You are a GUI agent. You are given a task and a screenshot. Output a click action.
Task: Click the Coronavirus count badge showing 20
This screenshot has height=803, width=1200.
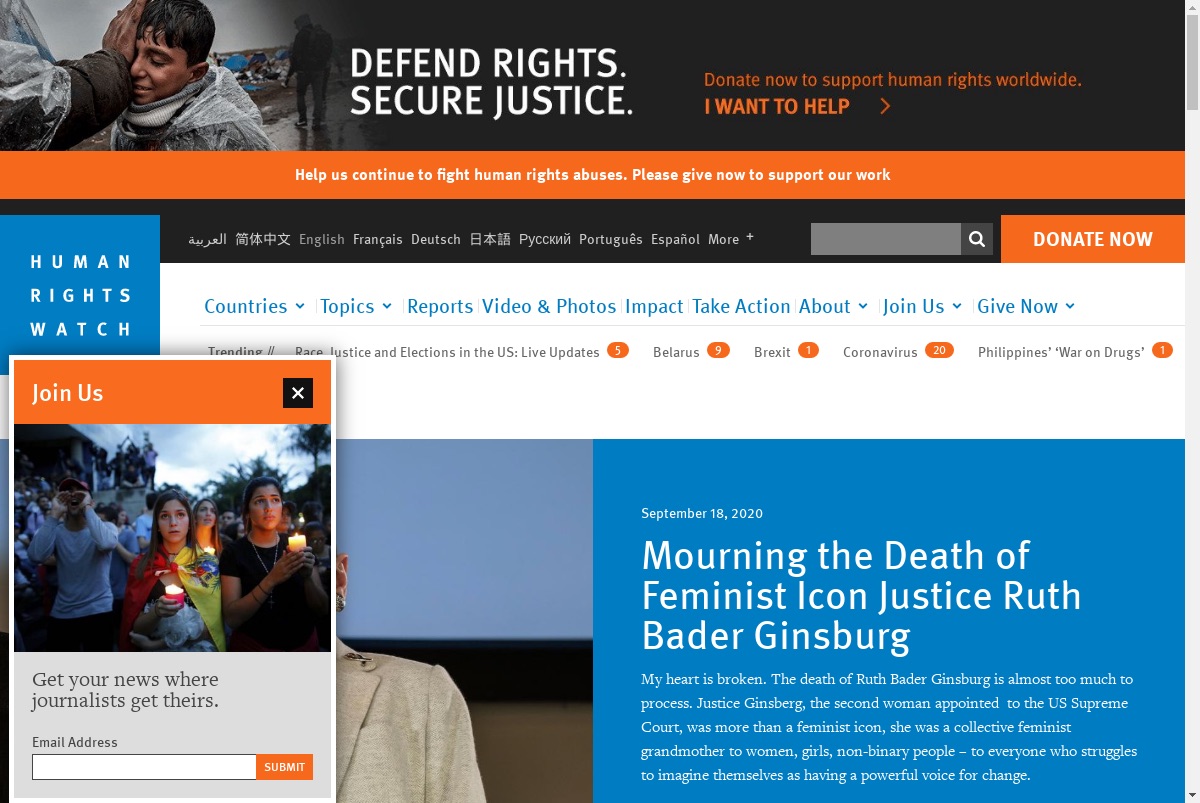939,350
